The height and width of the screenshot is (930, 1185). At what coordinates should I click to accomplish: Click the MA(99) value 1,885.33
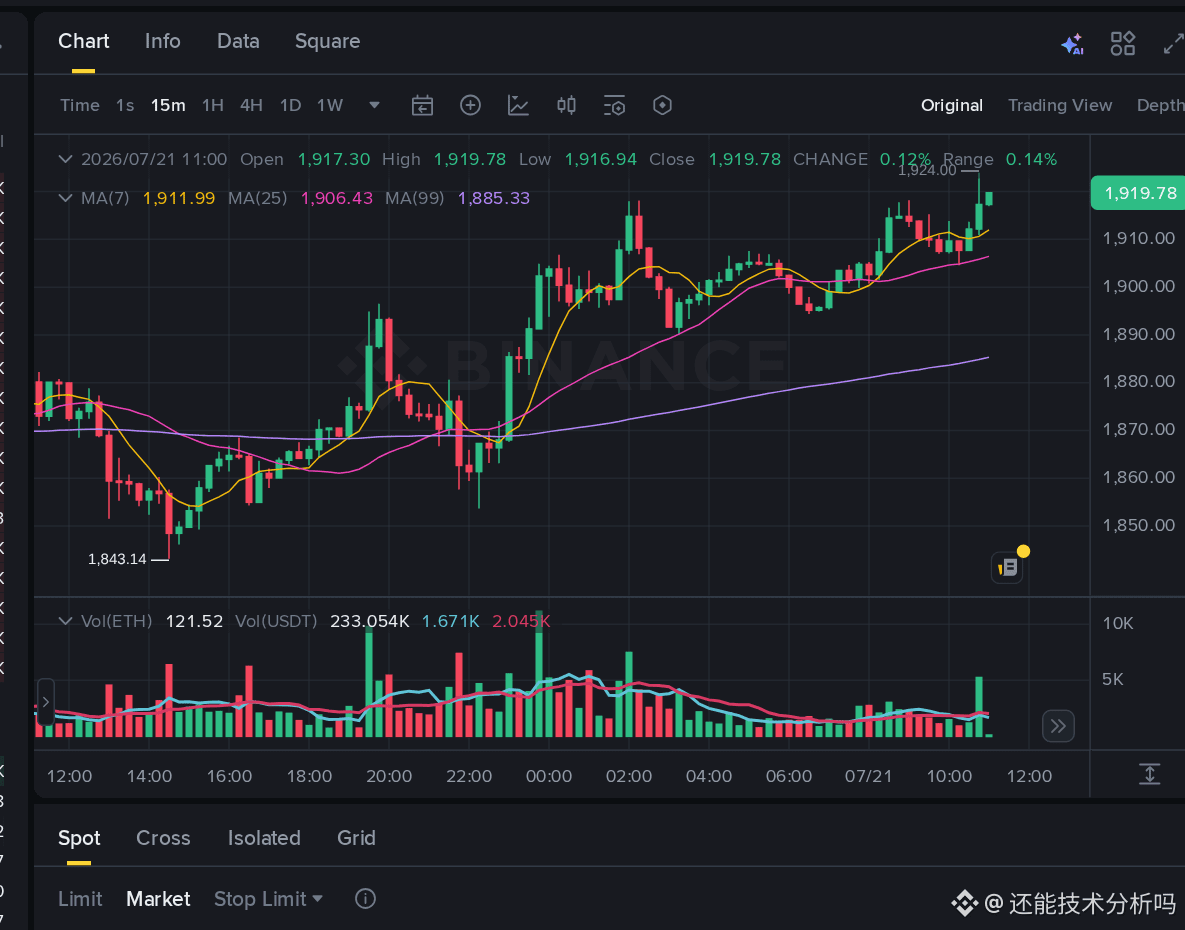494,198
